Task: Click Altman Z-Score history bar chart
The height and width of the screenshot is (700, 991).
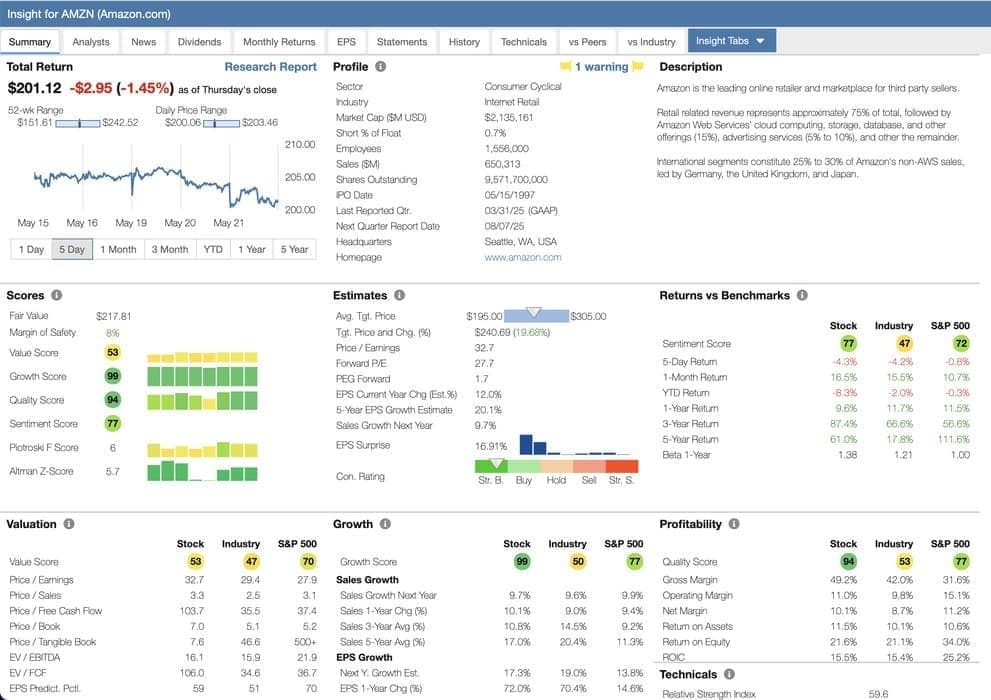Action: [x=202, y=471]
